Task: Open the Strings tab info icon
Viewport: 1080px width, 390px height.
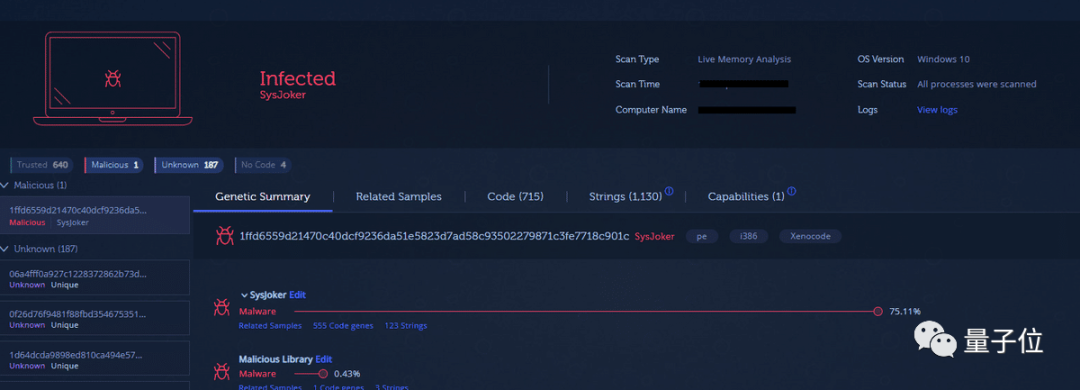Action: (669, 192)
